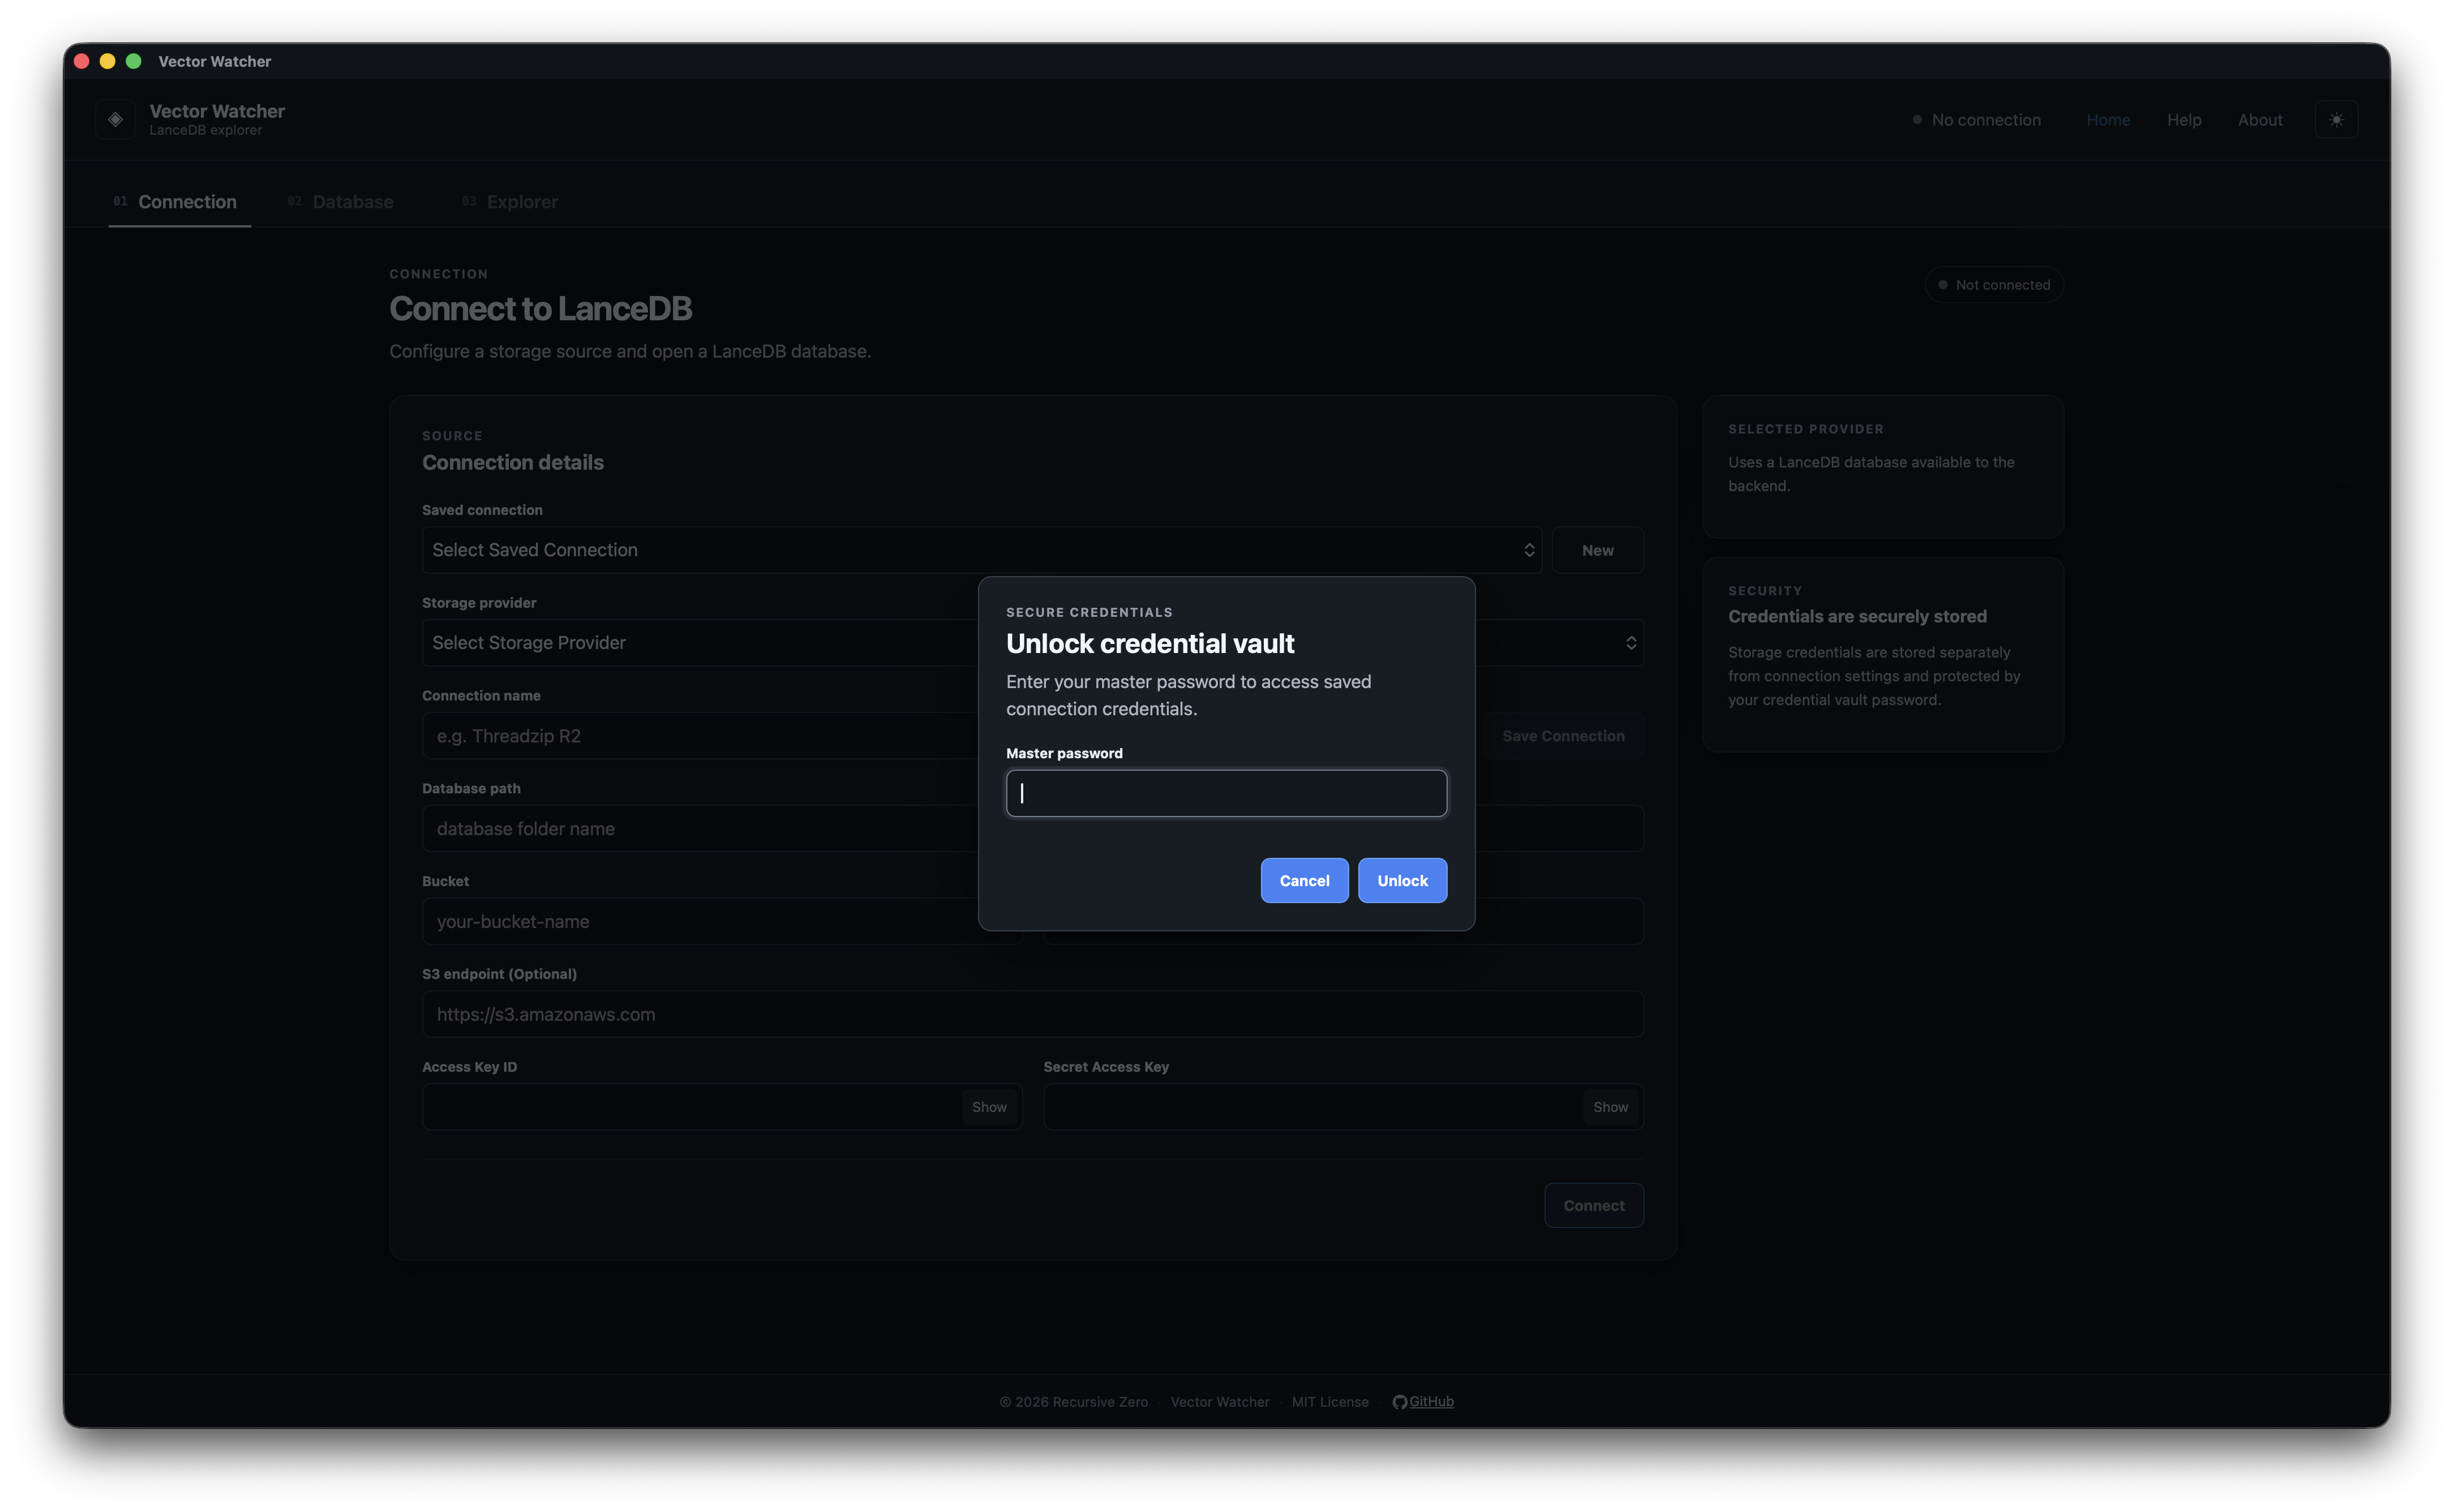2454x1512 pixels.
Task: Click '© 2026 Recursive Zero' footer text
Action: [1073, 1402]
